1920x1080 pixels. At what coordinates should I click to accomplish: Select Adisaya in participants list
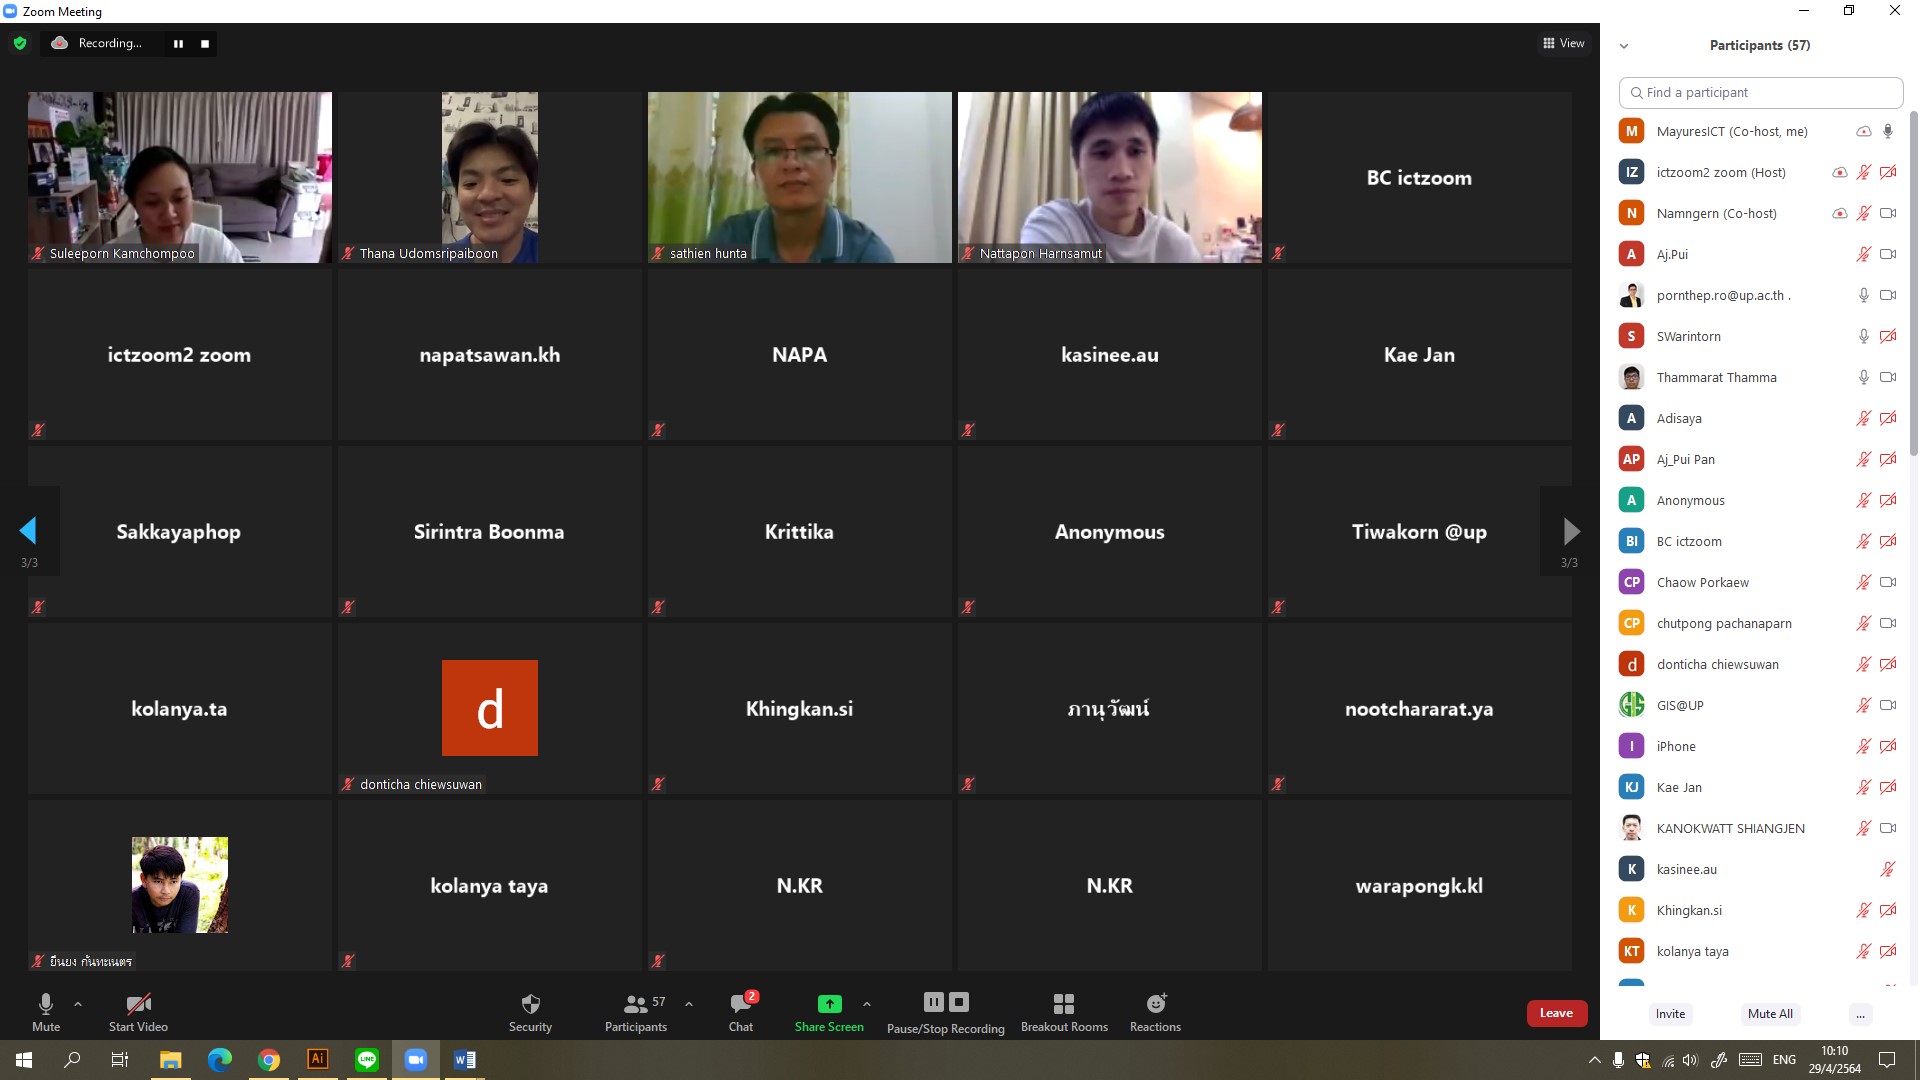(1758, 418)
